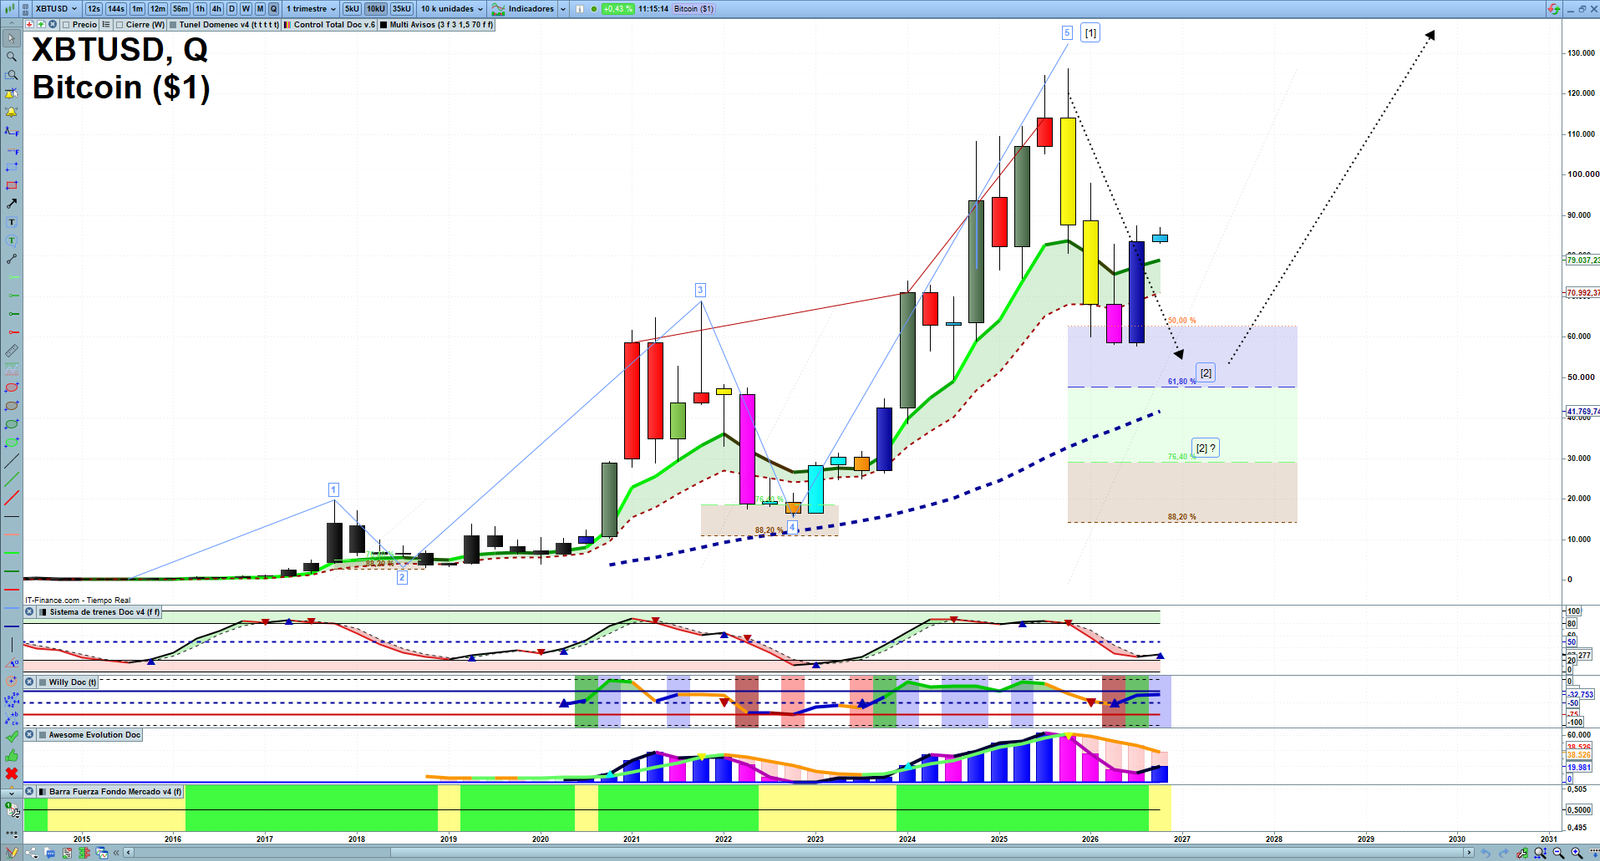Close the Willy Doc indicator panel
Image resolution: width=1600 pixels, height=861 pixels.
pos(29,682)
